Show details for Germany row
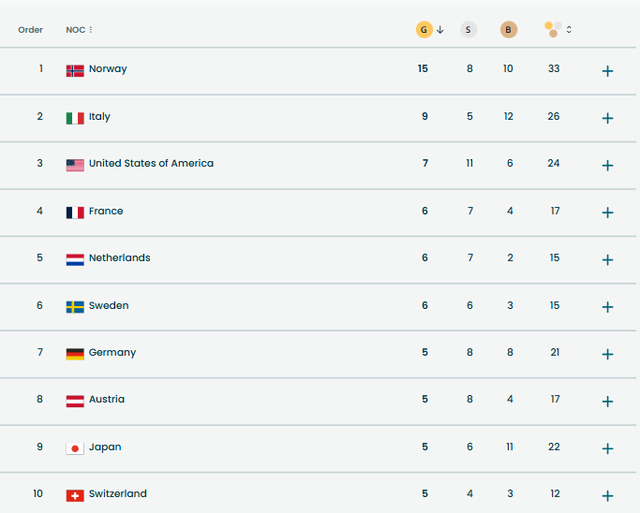The width and height of the screenshot is (640, 513). point(607,354)
